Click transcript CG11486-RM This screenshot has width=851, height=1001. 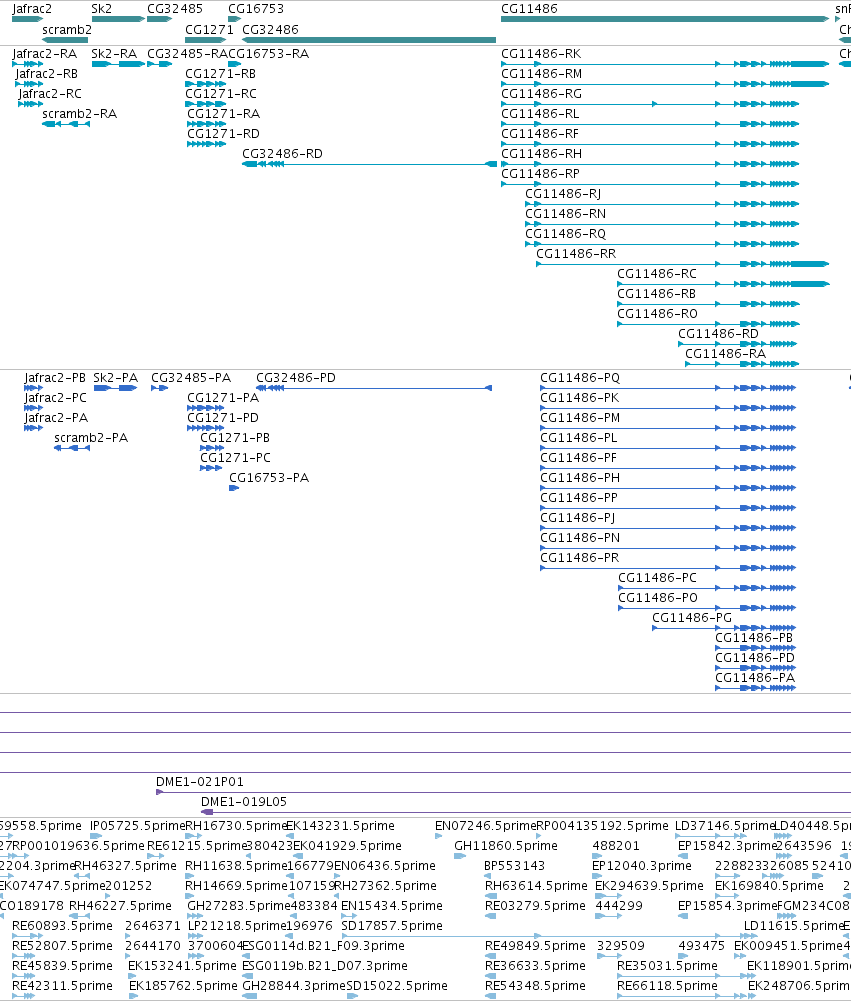[x=541, y=74]
